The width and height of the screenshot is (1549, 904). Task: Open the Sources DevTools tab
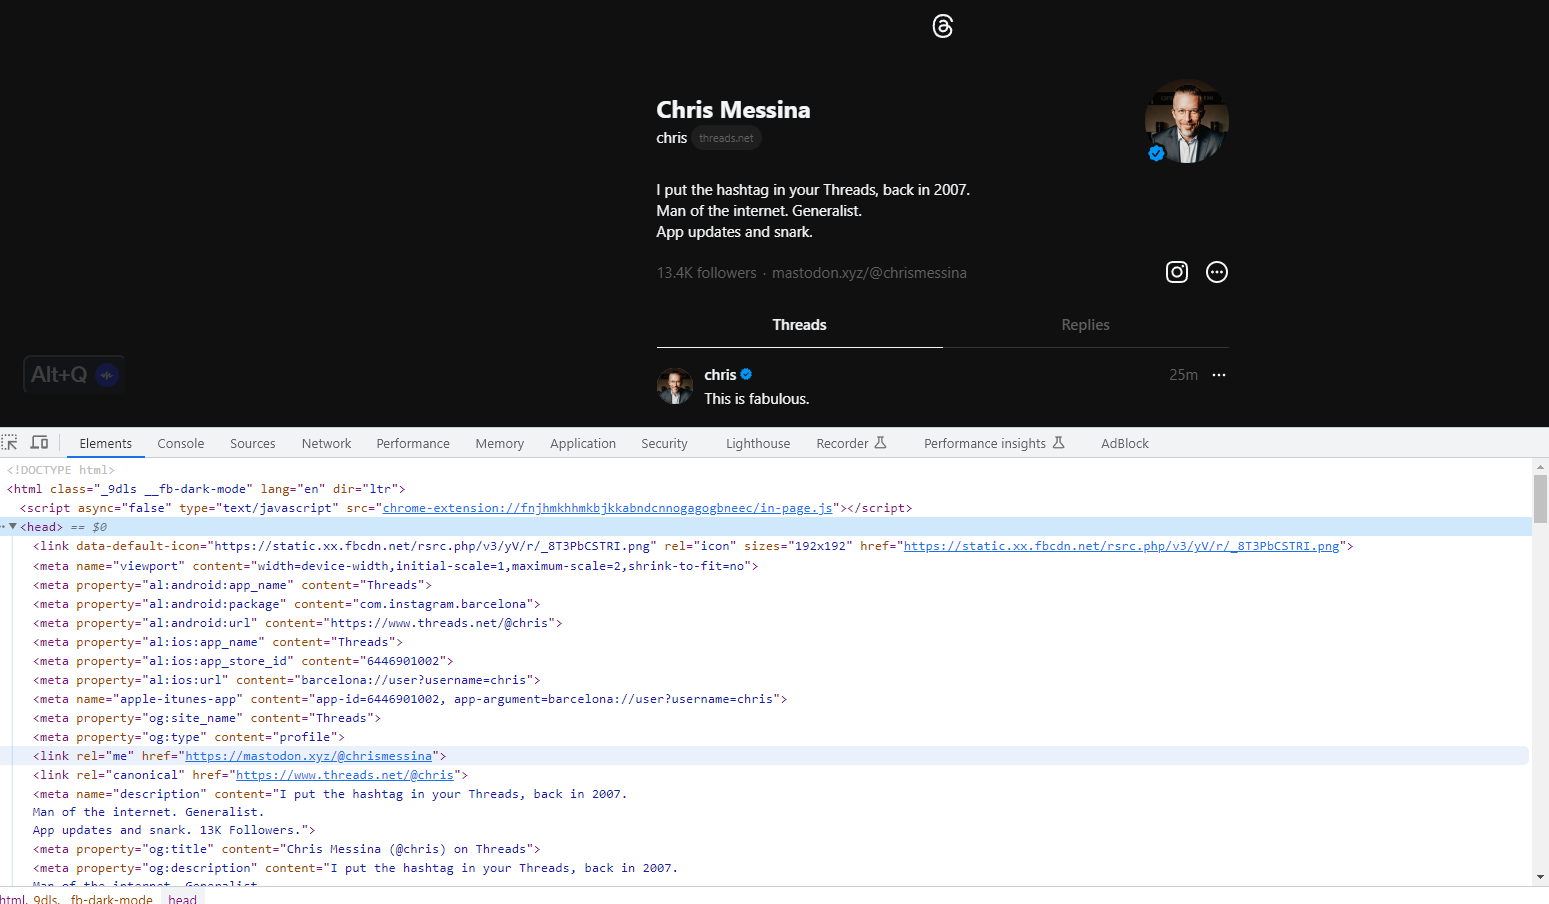[253, 443]
